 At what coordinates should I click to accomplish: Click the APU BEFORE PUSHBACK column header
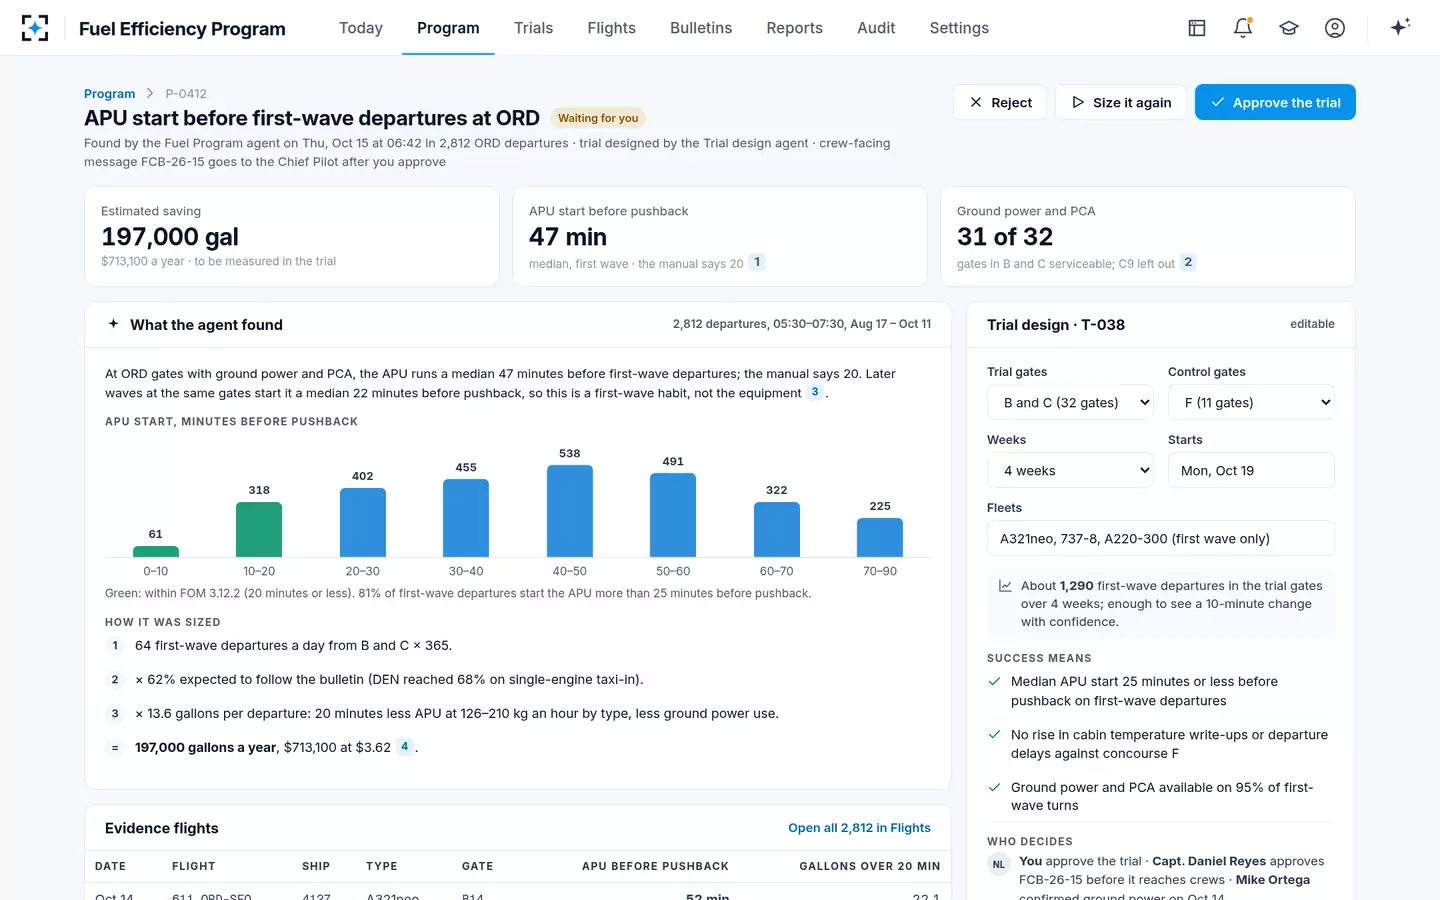click(655, 866)
